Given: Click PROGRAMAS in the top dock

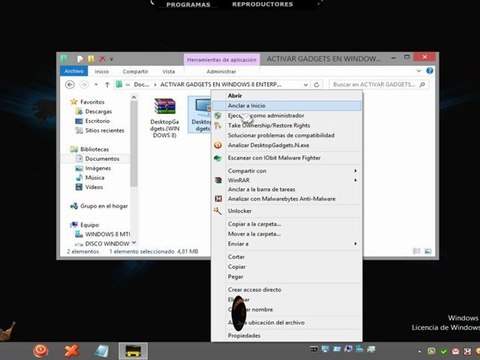Looking at the screenshot, I should (188, 5).
